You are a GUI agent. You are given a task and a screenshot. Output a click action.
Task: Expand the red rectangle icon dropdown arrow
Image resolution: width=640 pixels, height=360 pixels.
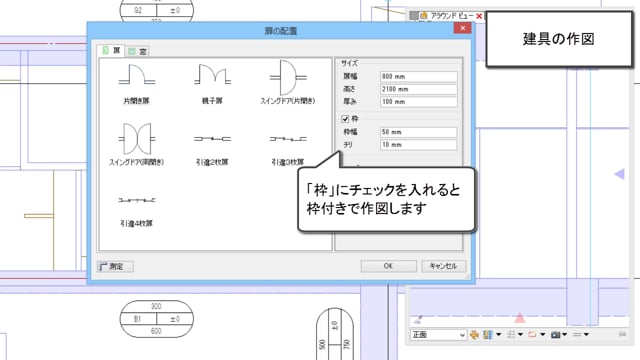(542, 335)
